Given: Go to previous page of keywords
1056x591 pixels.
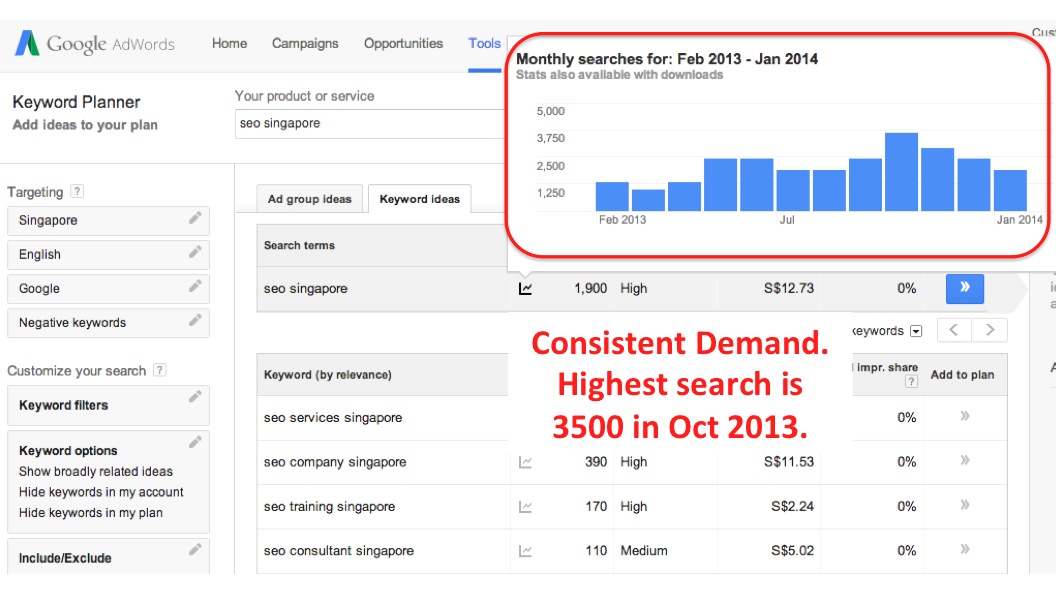Looking at the screenshot, I should coord(955,330).
